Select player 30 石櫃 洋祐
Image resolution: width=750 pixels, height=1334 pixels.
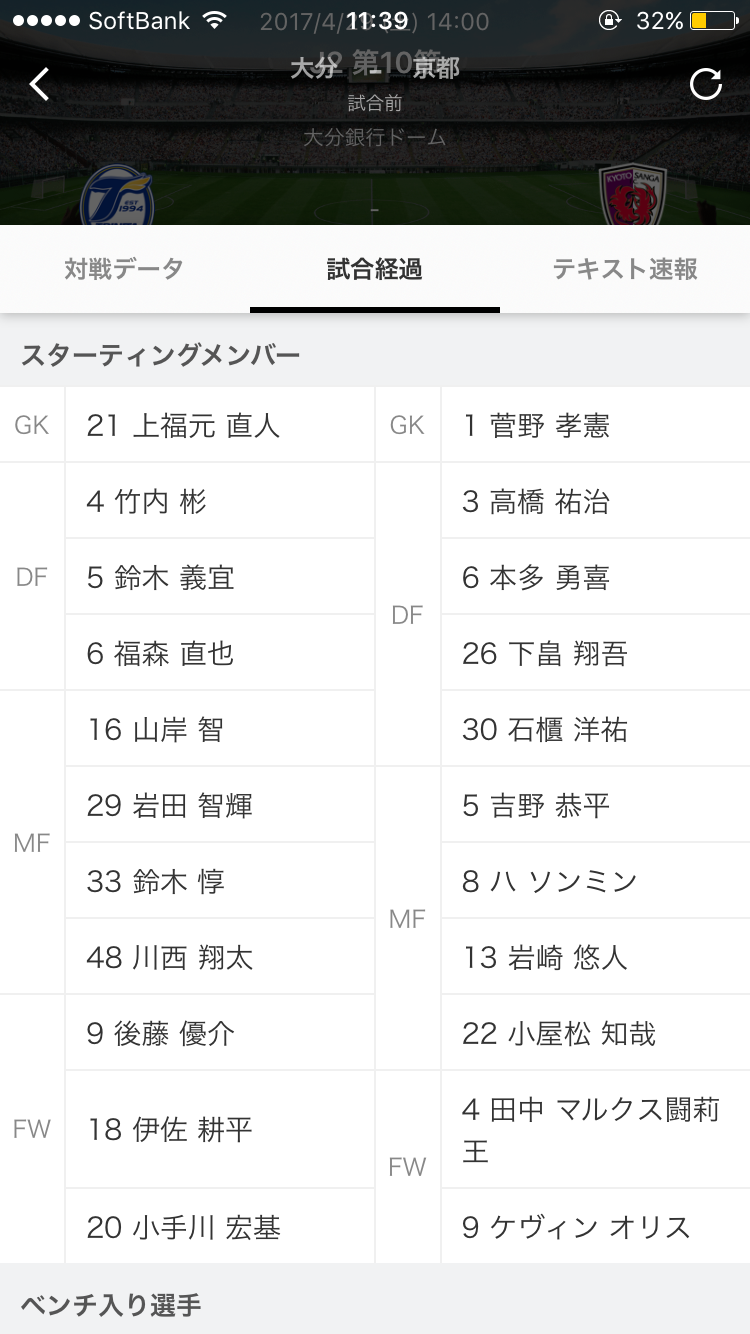tap(594, 729)
